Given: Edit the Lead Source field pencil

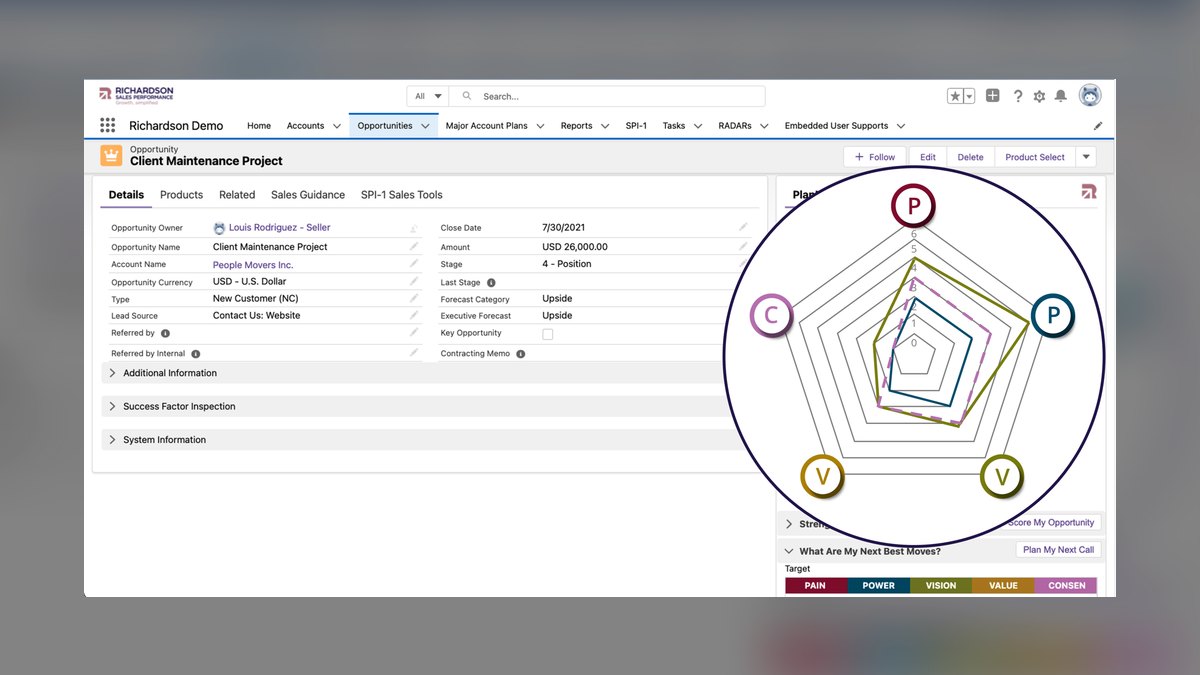Looking at the screenshot, I should 414,315.
